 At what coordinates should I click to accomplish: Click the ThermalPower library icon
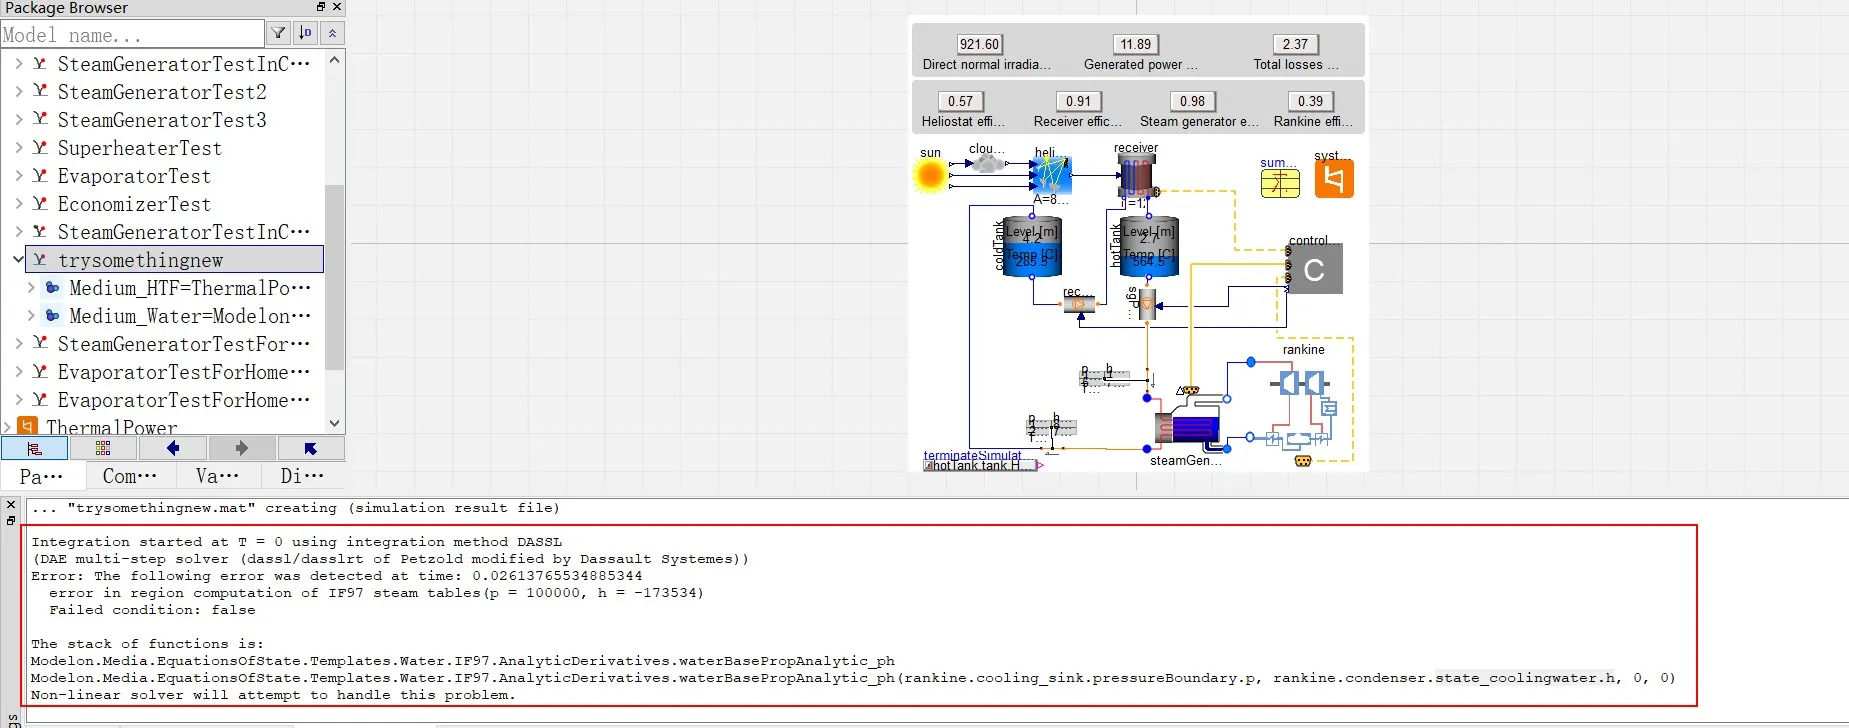(x=28, y=427)
